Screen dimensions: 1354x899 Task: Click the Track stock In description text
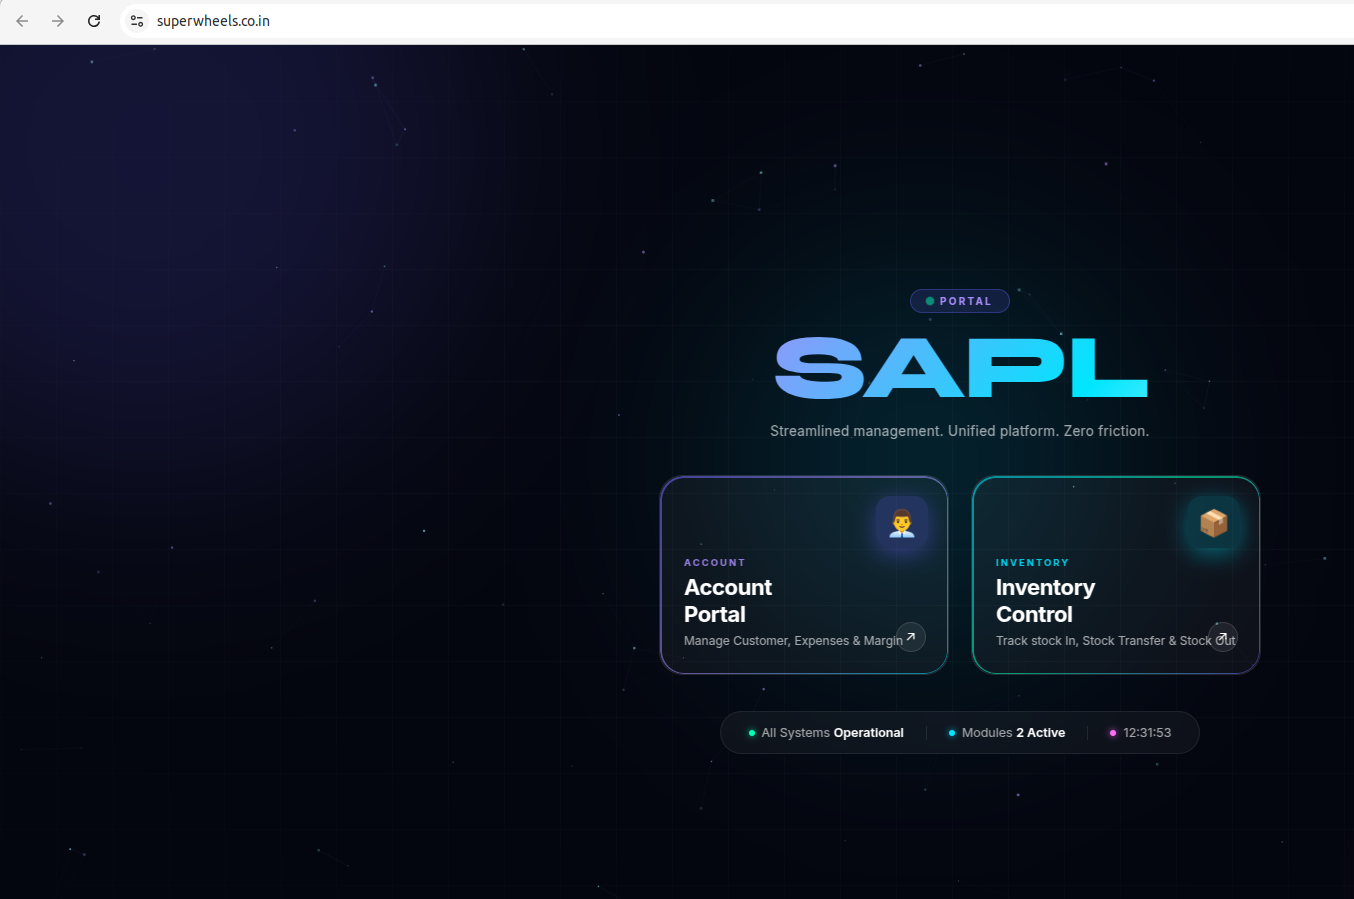pos(1100,641)
